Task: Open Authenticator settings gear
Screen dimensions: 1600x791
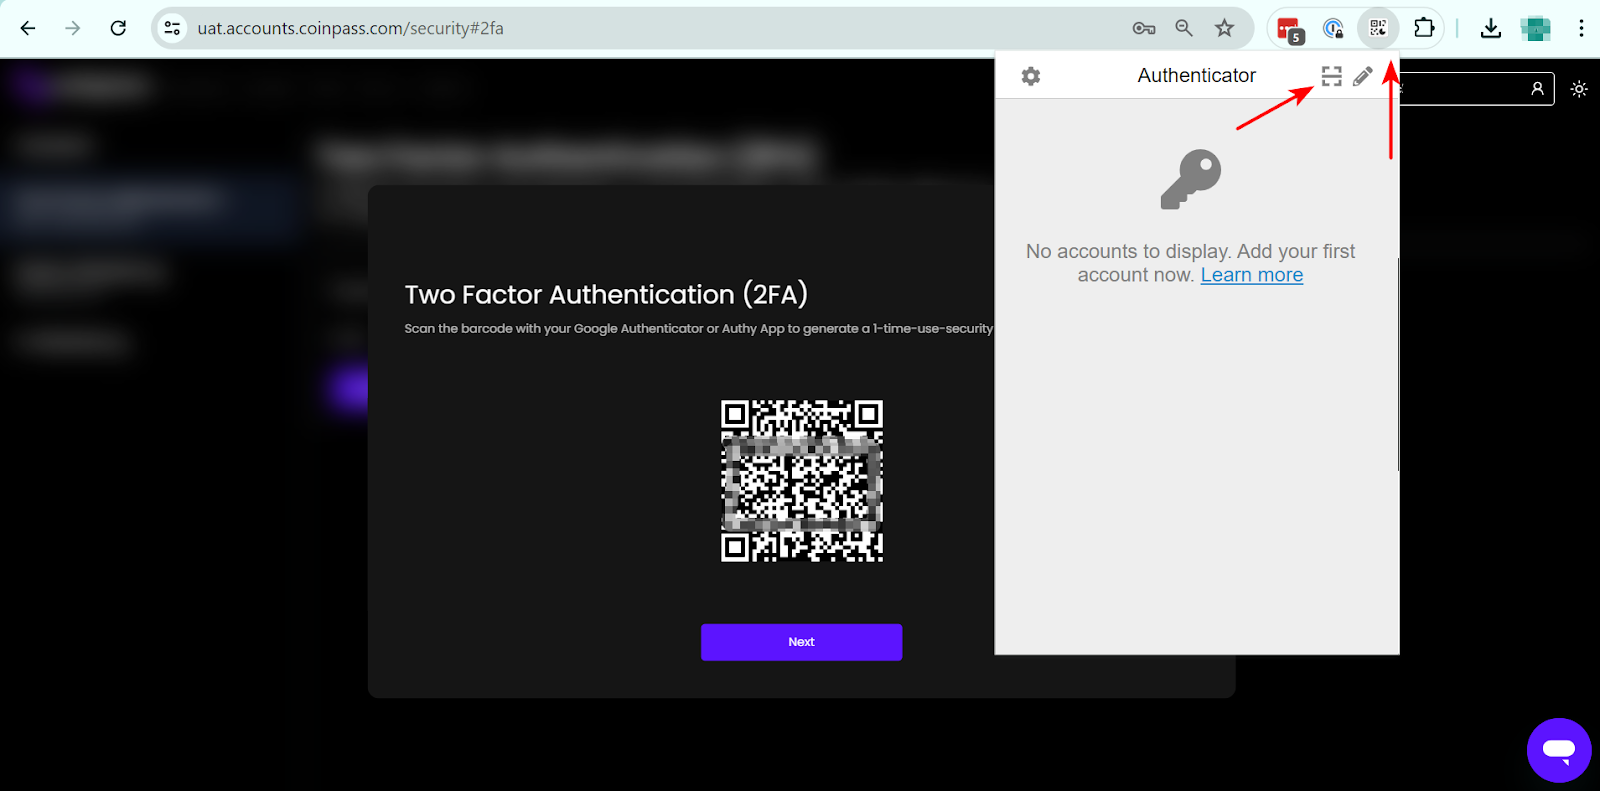Action: click(1031, 76)
